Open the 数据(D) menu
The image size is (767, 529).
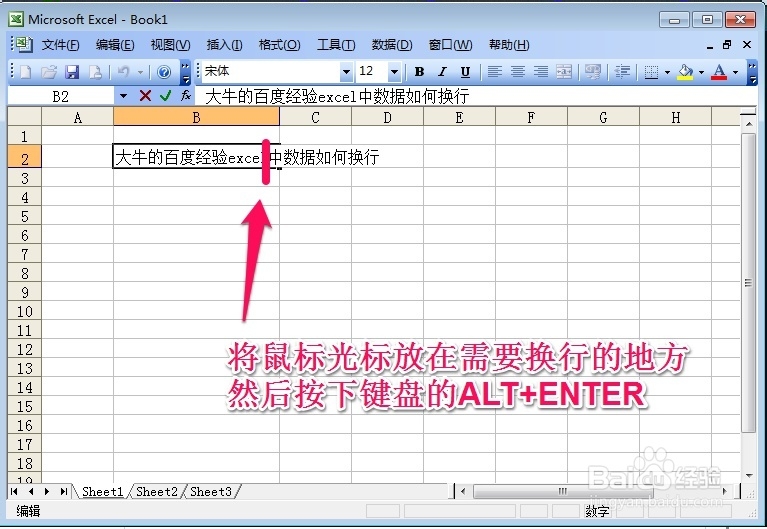392,45
